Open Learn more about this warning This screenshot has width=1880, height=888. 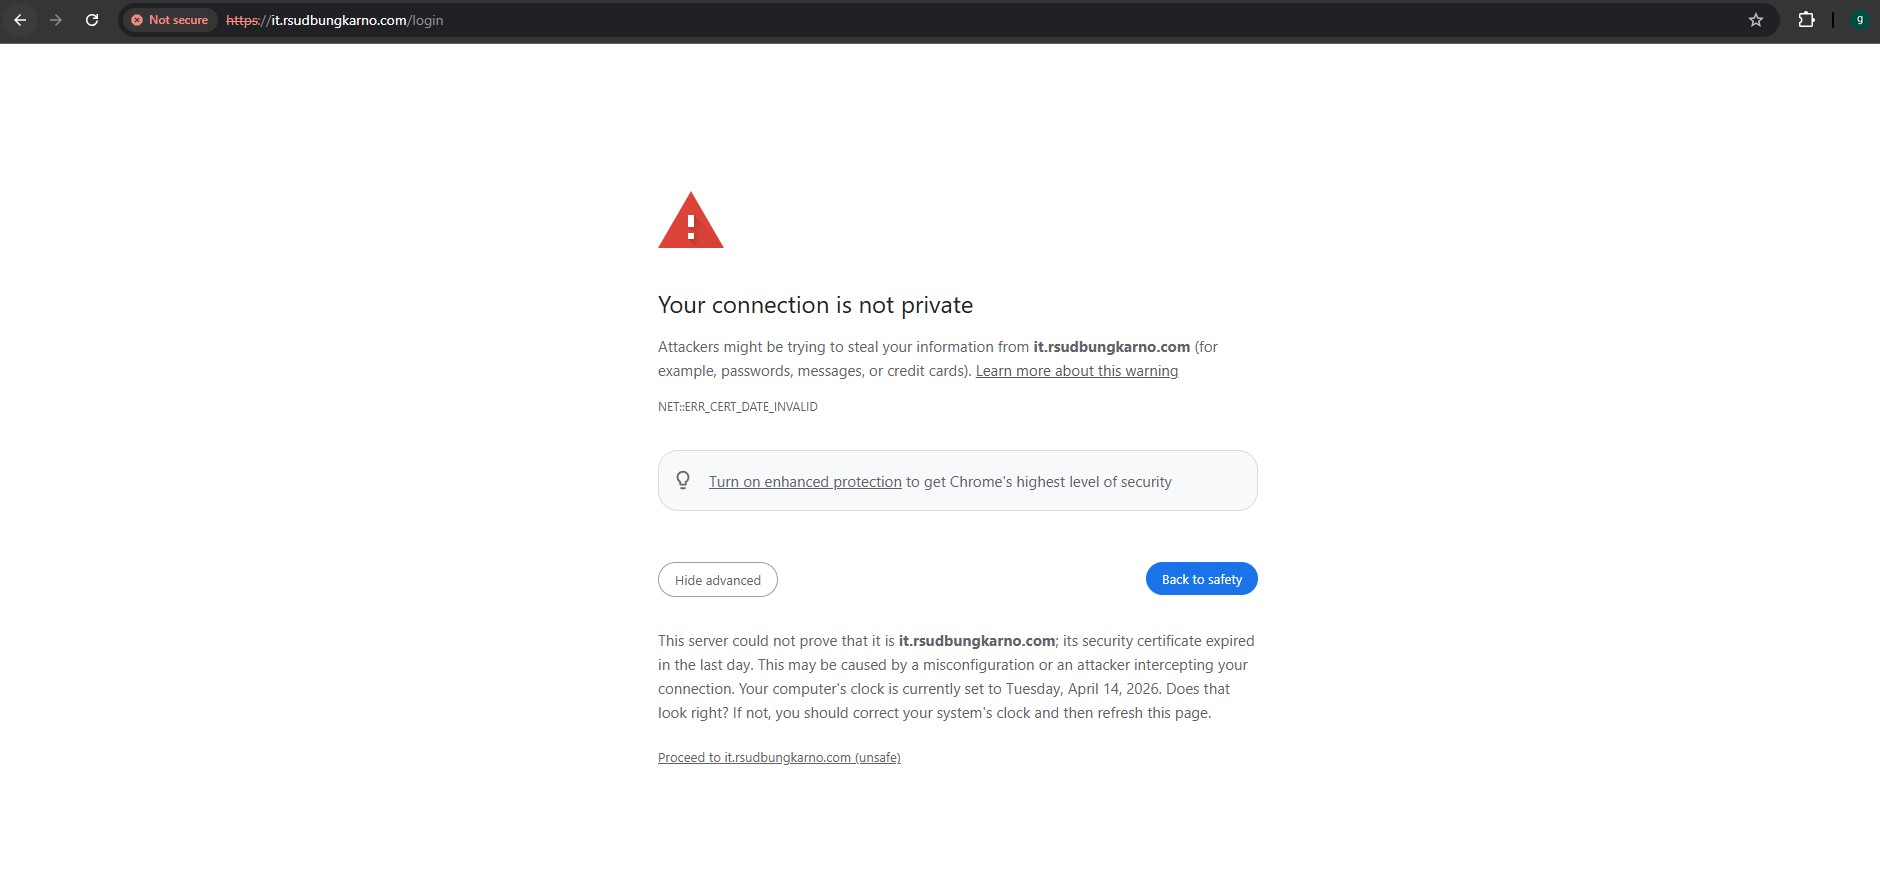(x=1076, y=371)
